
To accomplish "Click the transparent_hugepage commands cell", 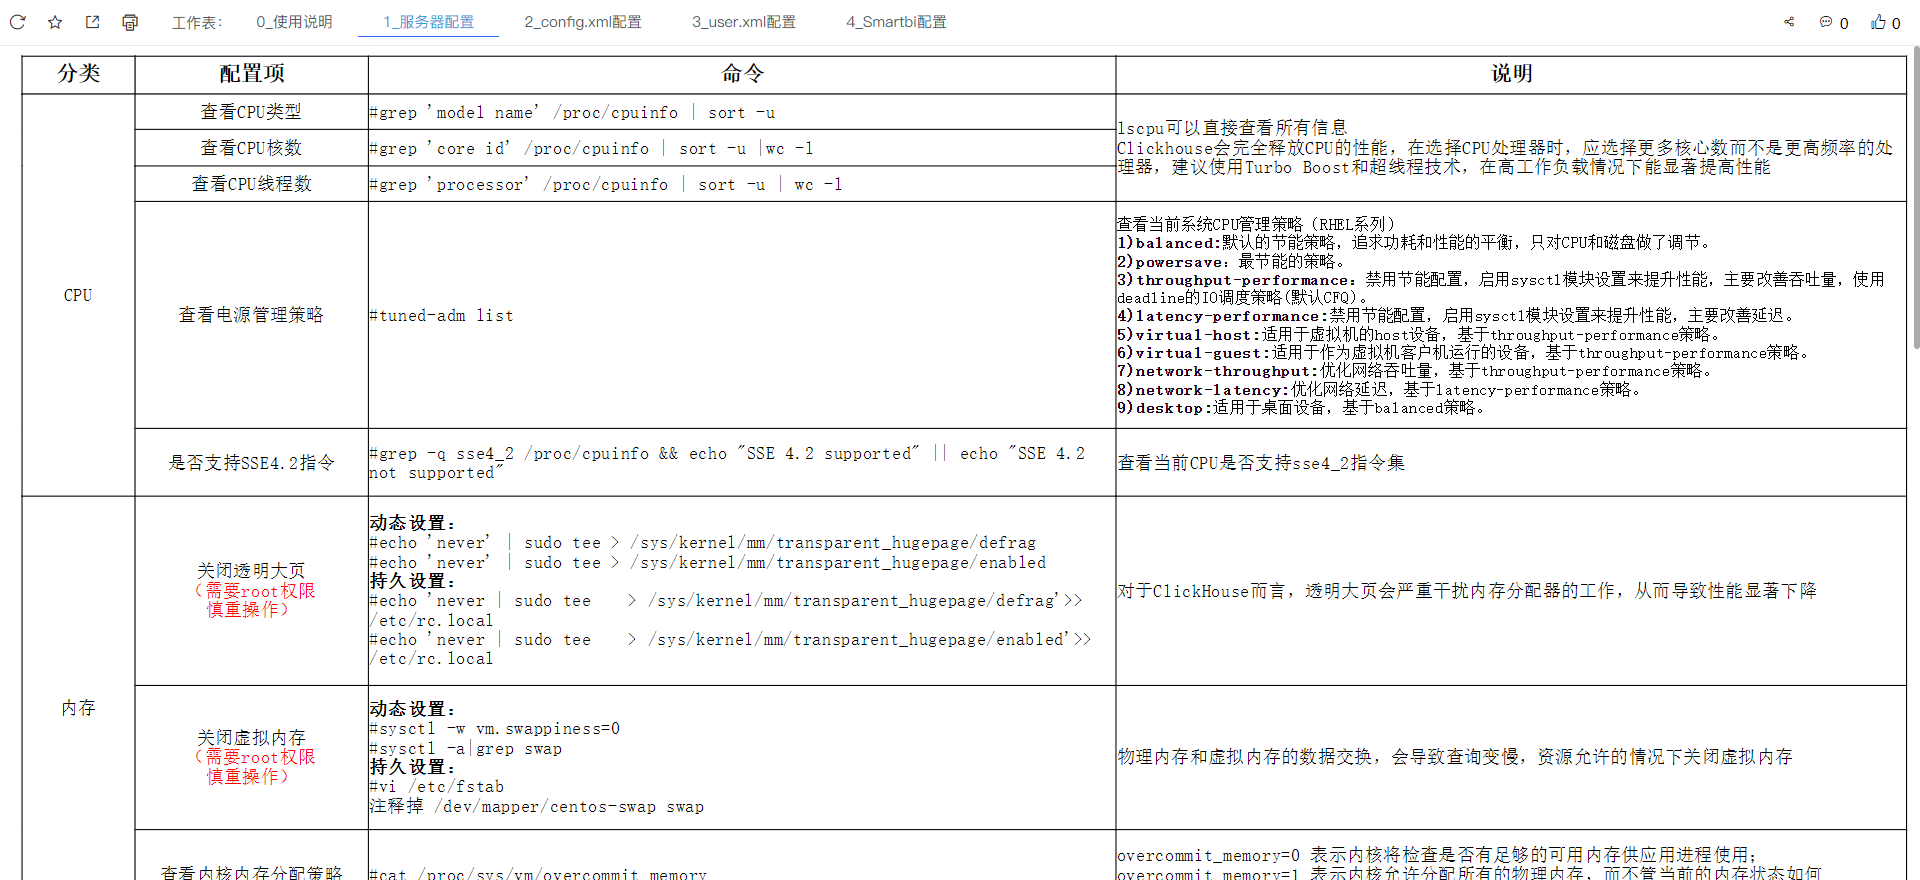I will (742, 590).
